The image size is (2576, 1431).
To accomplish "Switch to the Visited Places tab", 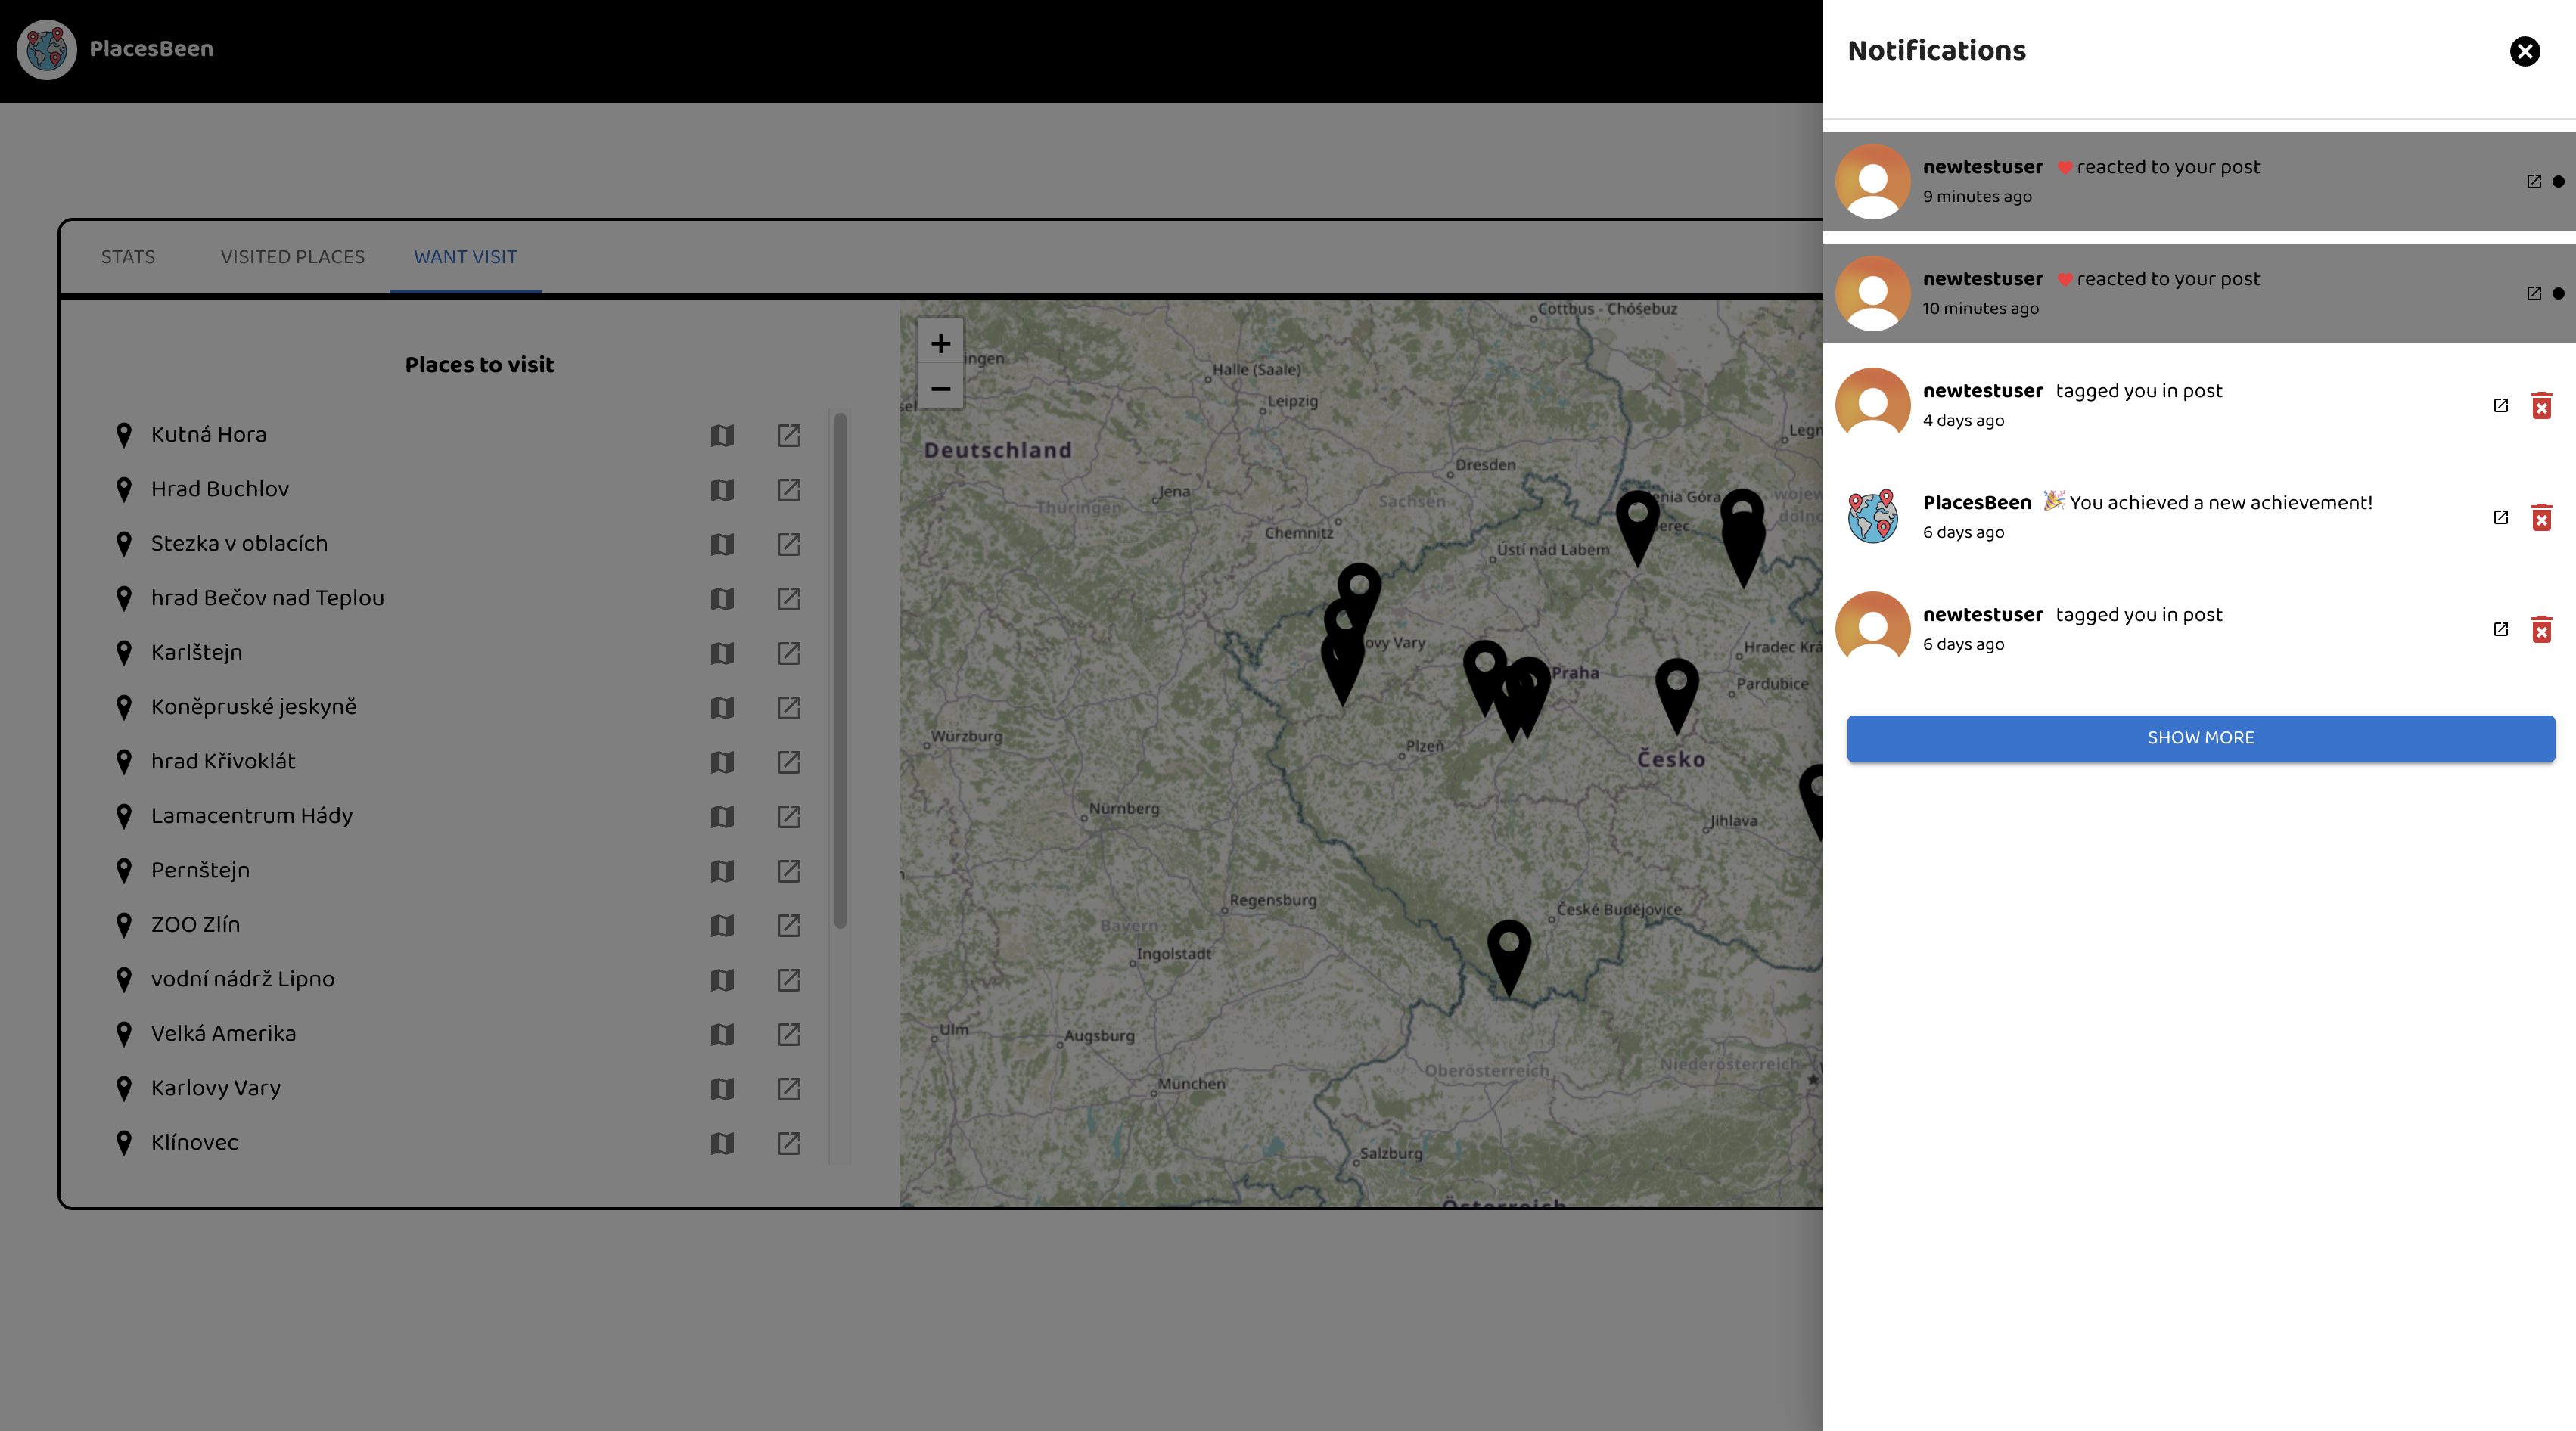I will [292, 257].
